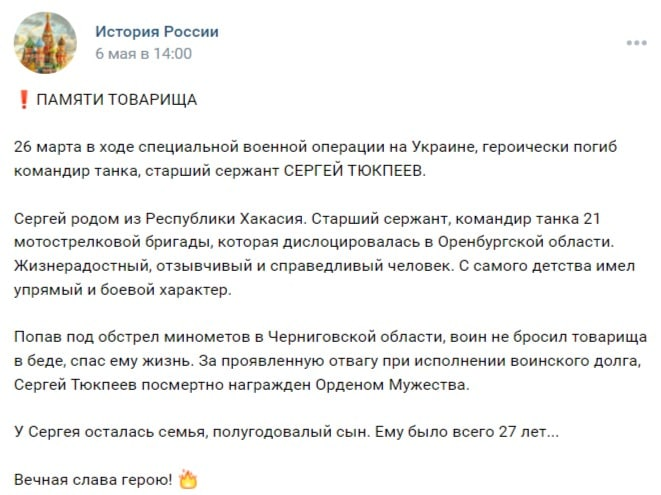The height and width of the screenshot is (495, 661).
Task: Click "26 марта" at the paragraph start
Action: tap(48, 147)
